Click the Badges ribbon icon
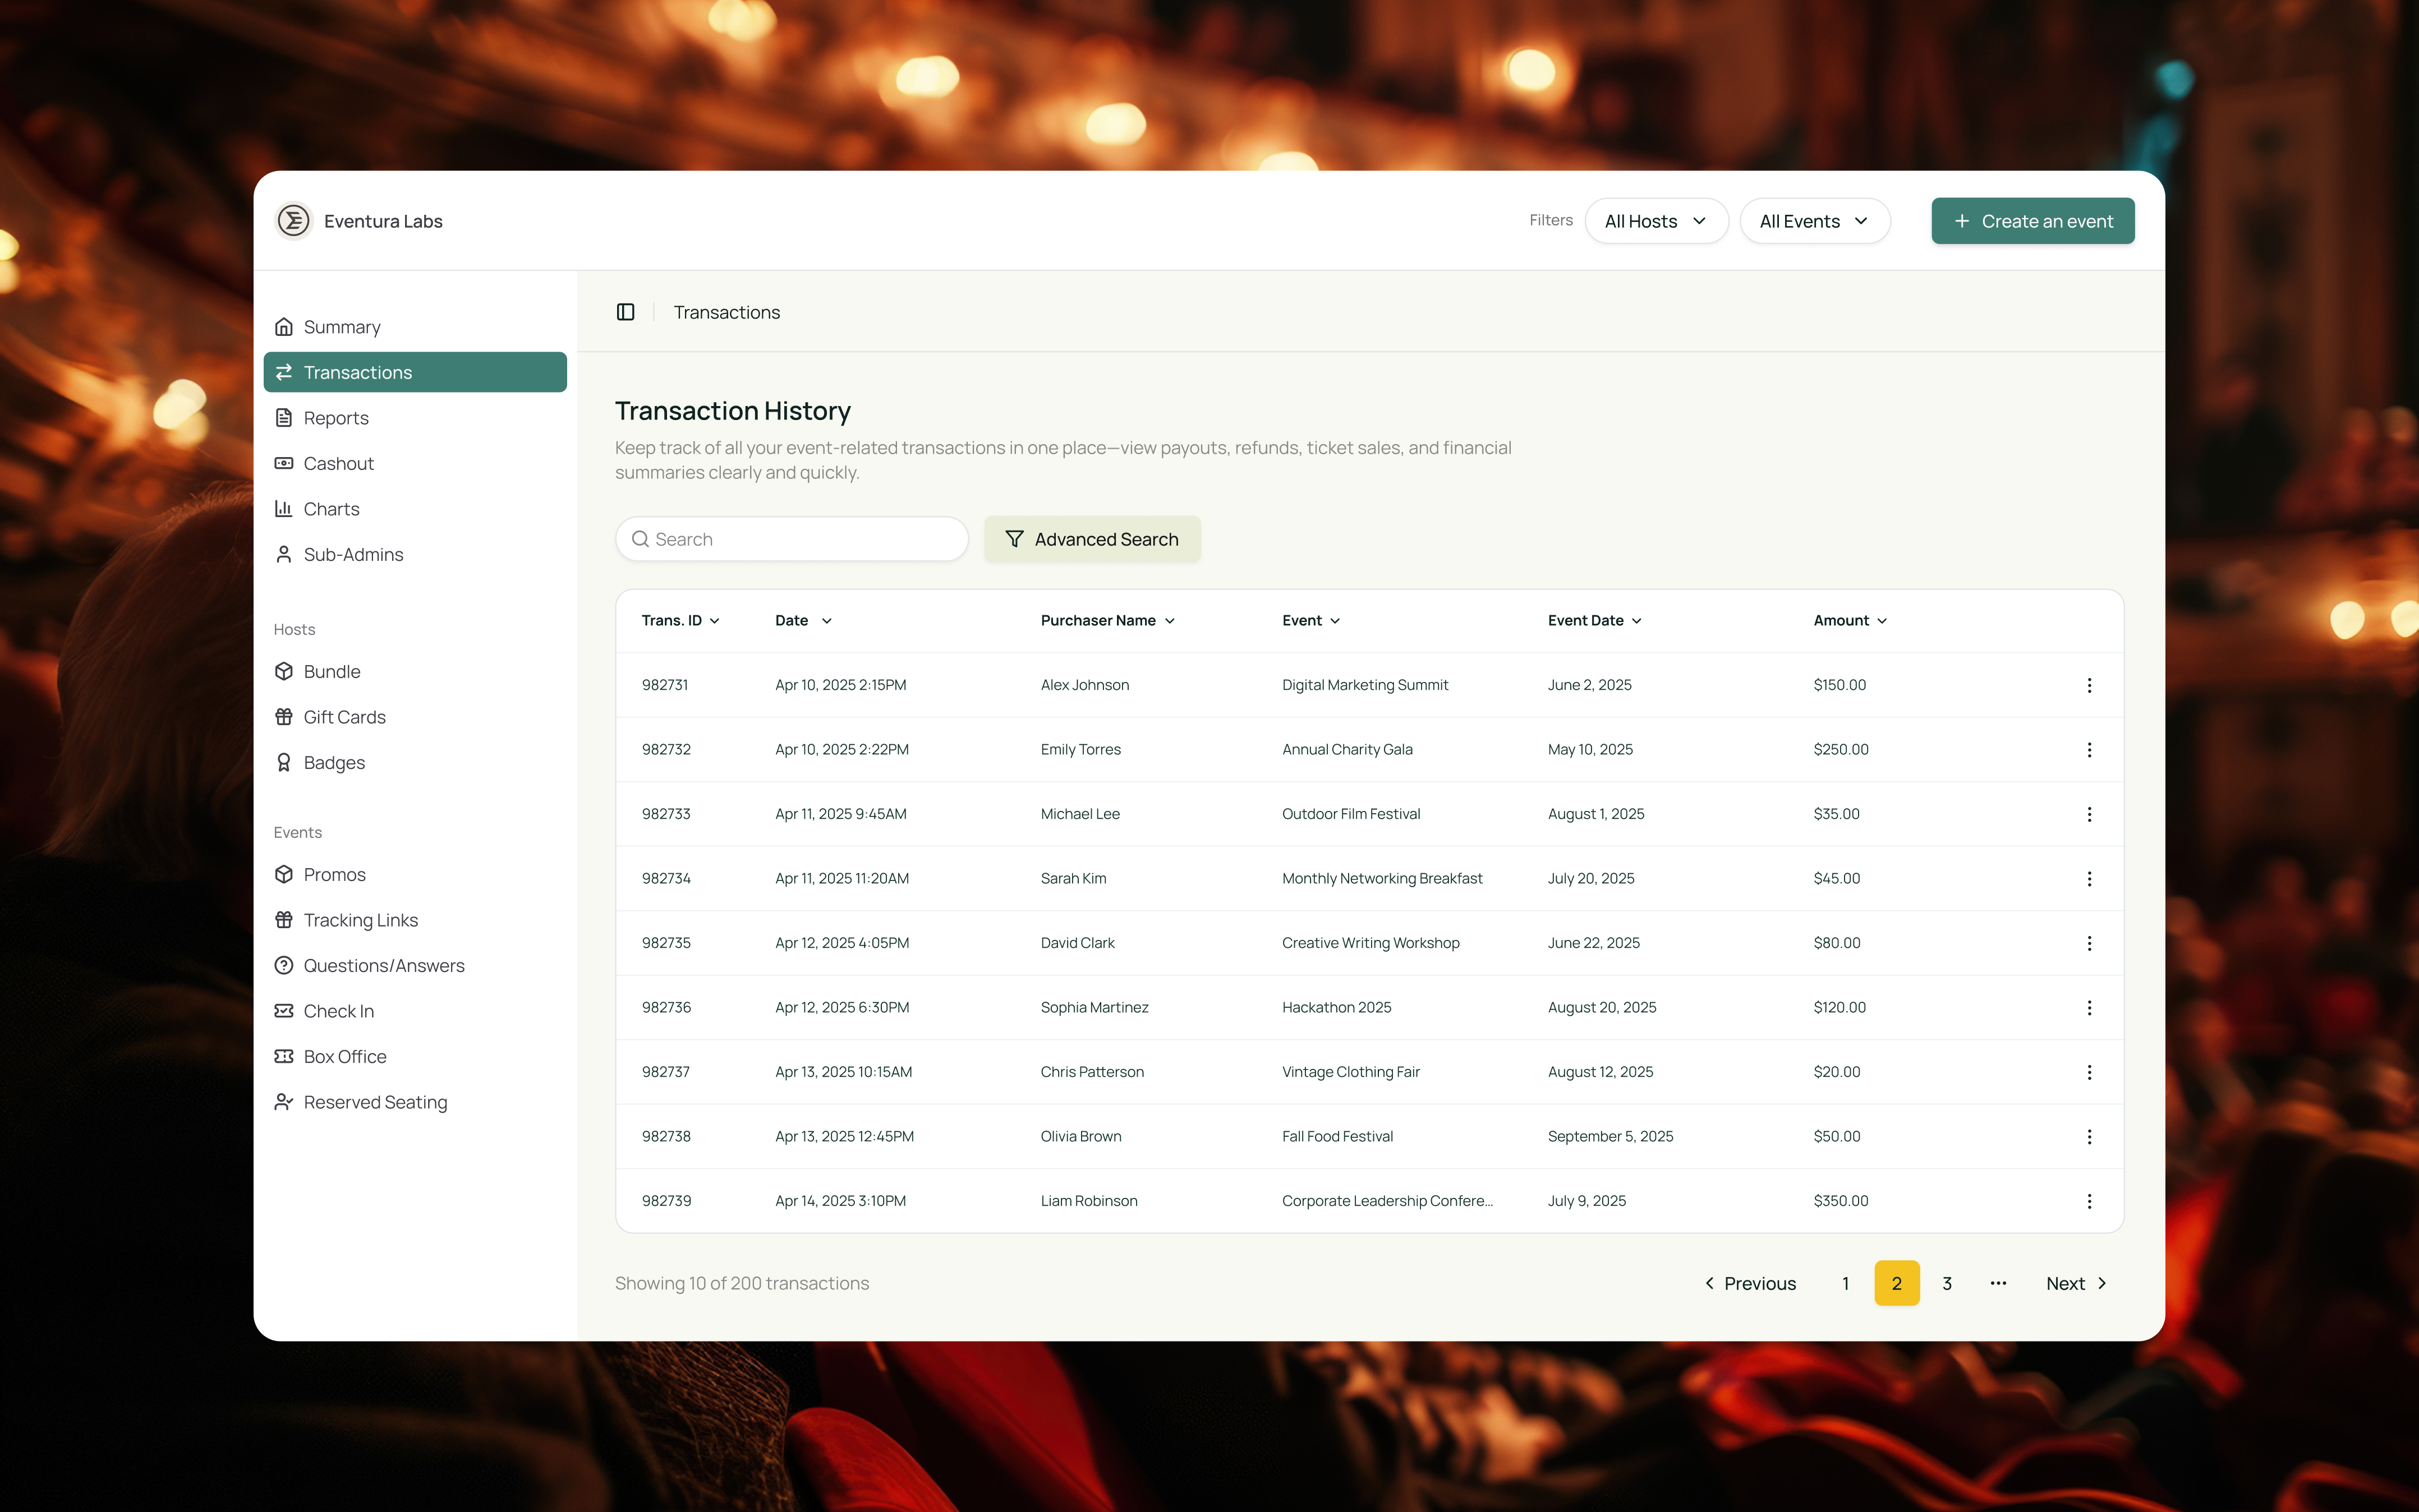 tap(284, 762)
